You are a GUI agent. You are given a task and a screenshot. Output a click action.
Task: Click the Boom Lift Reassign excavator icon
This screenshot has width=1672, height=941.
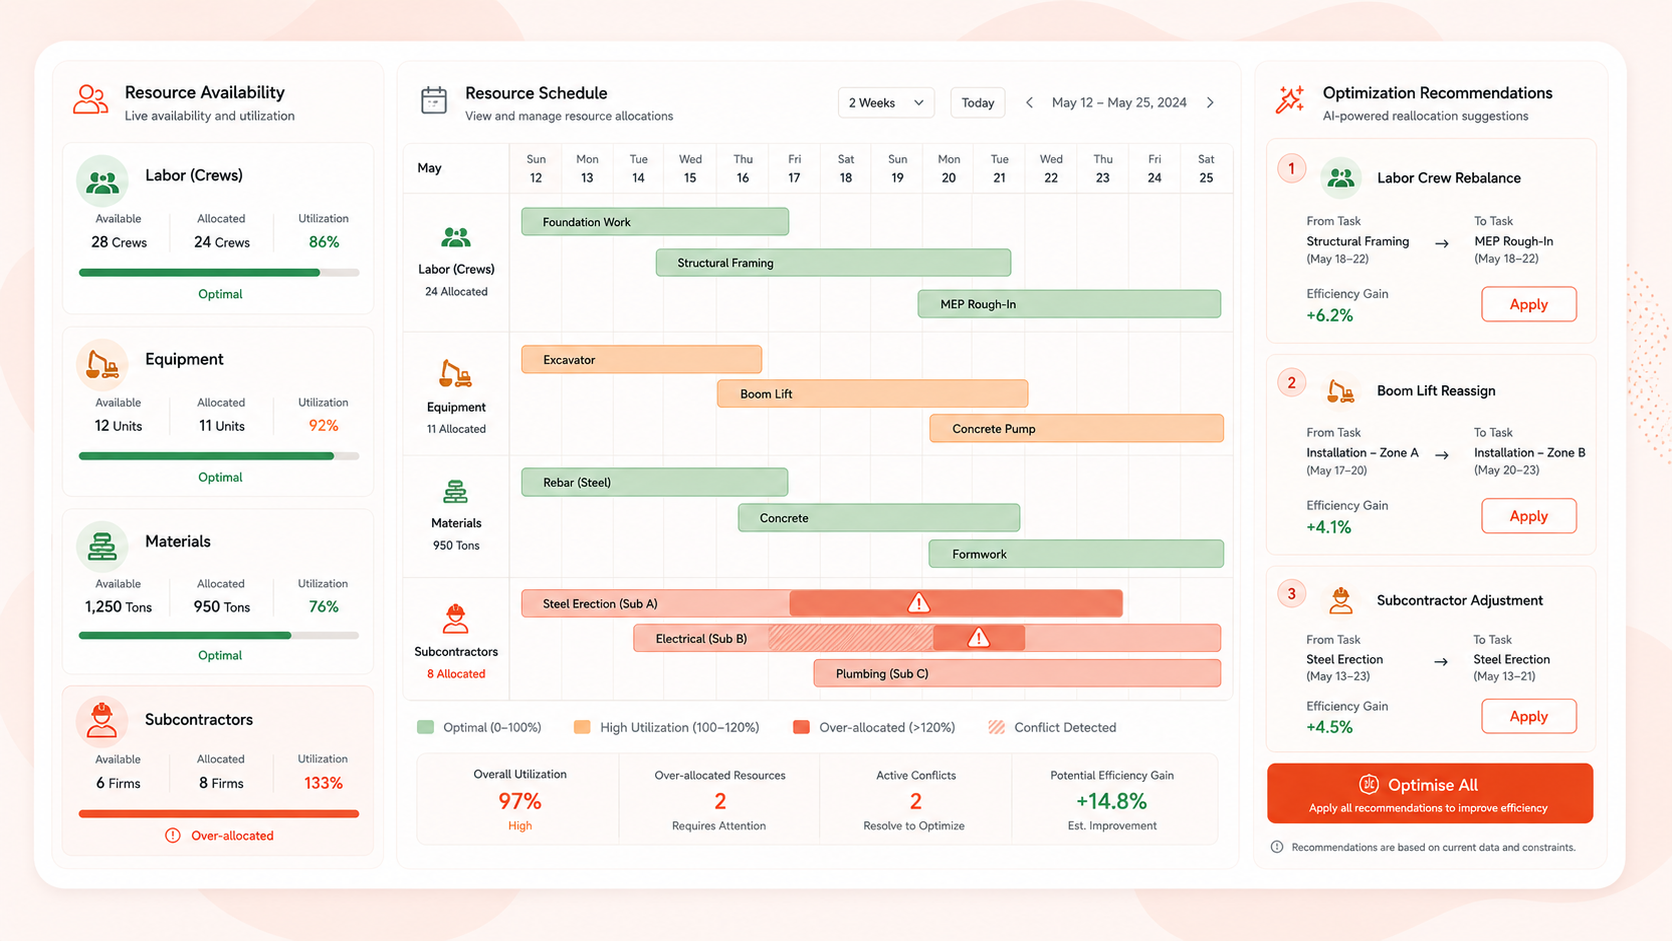pyautogui.click(x=1341, y=391)
